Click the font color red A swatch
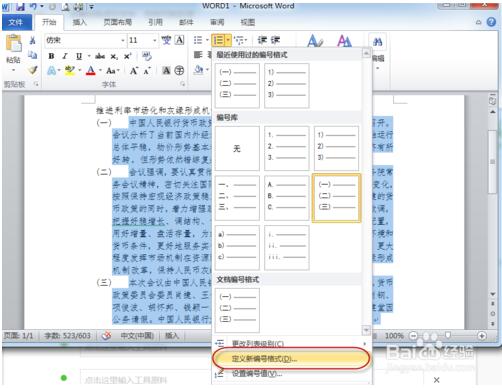 [91, 71]
